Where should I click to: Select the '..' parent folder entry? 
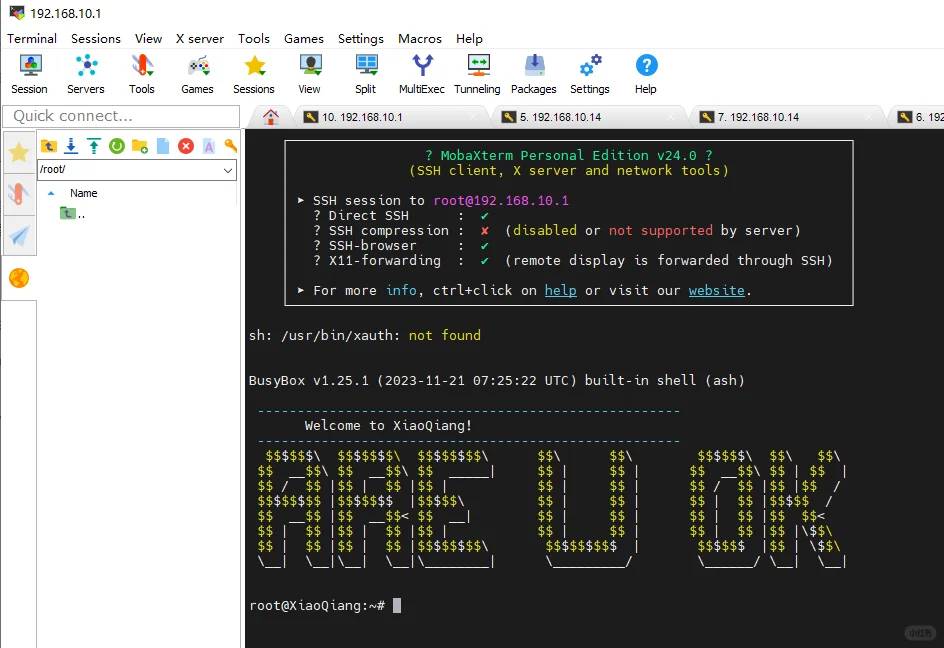coord(73,213)
